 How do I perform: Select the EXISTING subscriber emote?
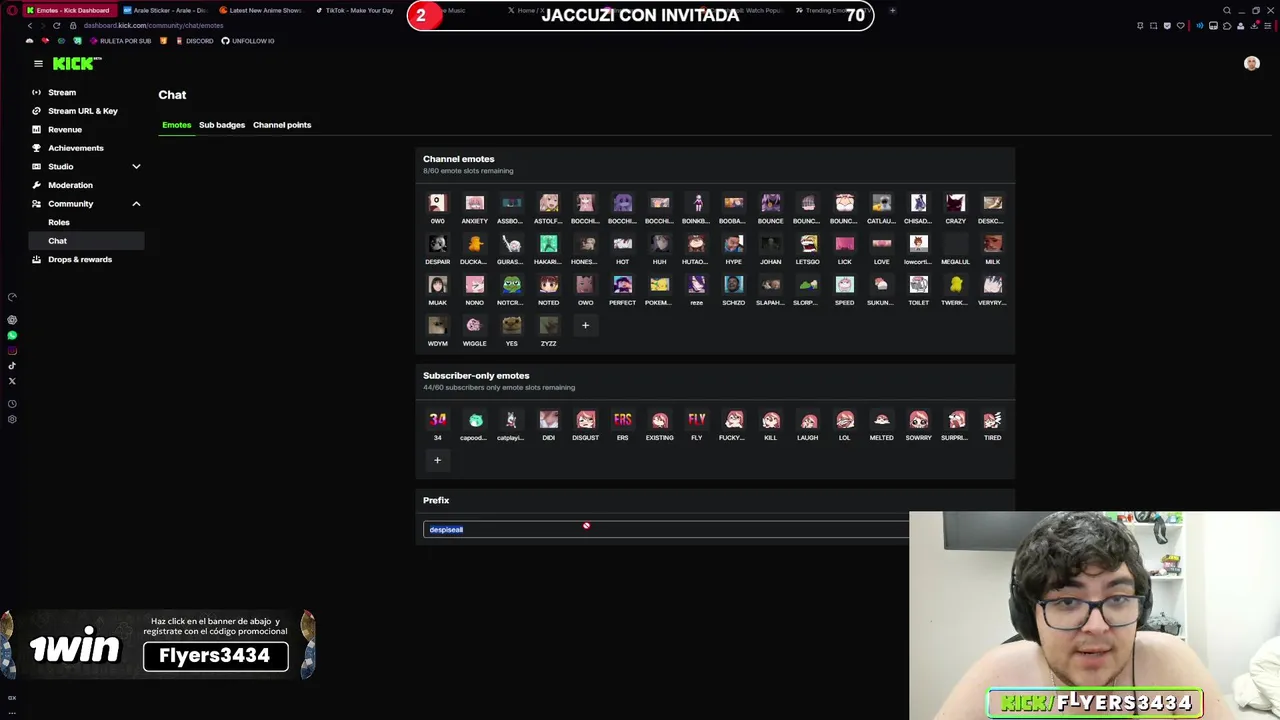tap(659, 426)
